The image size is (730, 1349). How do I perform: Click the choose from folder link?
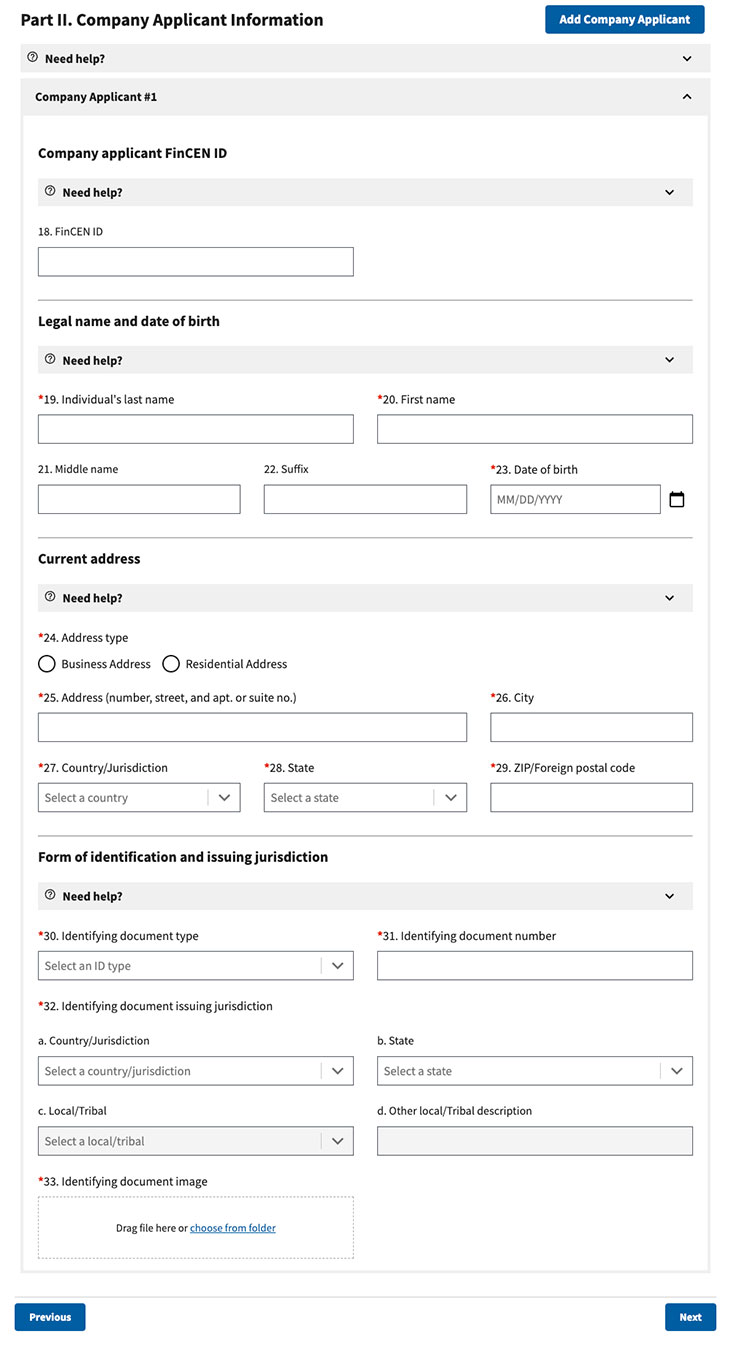coord(233,1227)
